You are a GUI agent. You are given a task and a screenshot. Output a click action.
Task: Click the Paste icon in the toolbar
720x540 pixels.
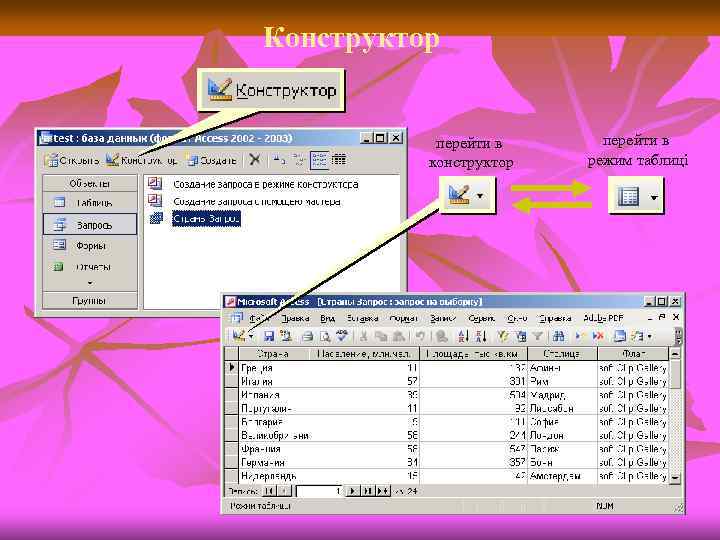click(399, 336)
